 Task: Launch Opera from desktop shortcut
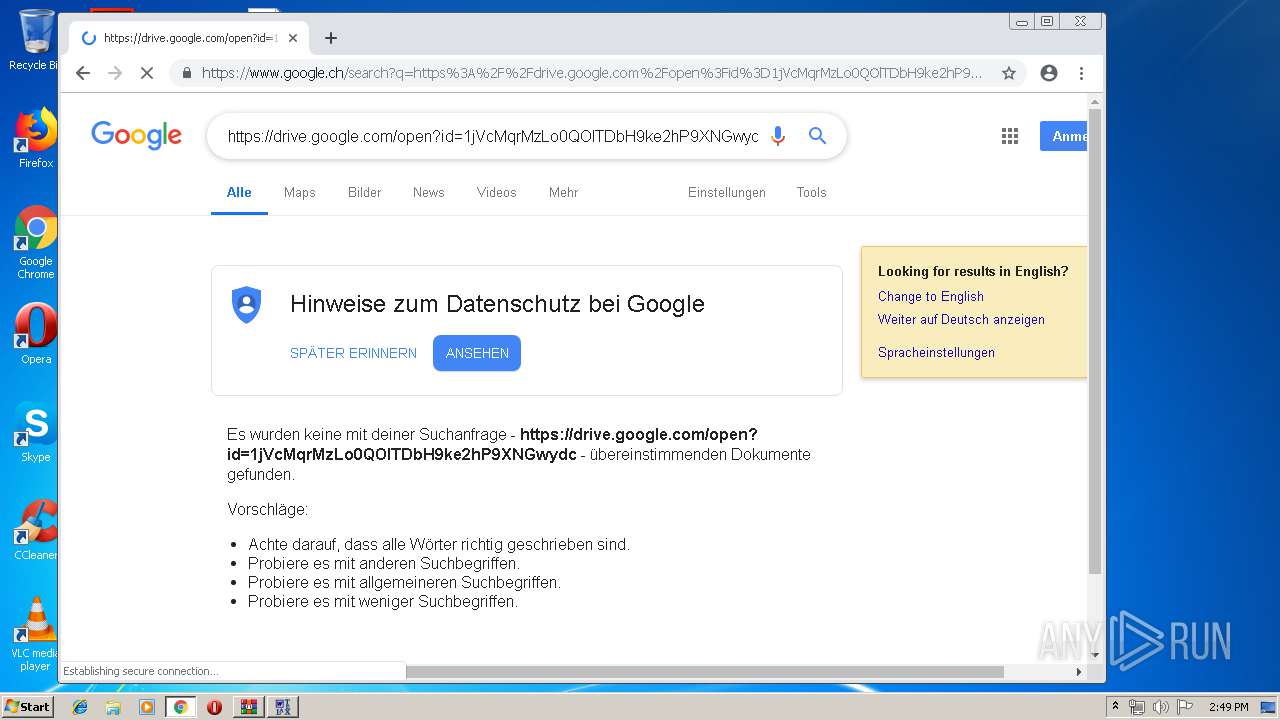pos(35,334)
